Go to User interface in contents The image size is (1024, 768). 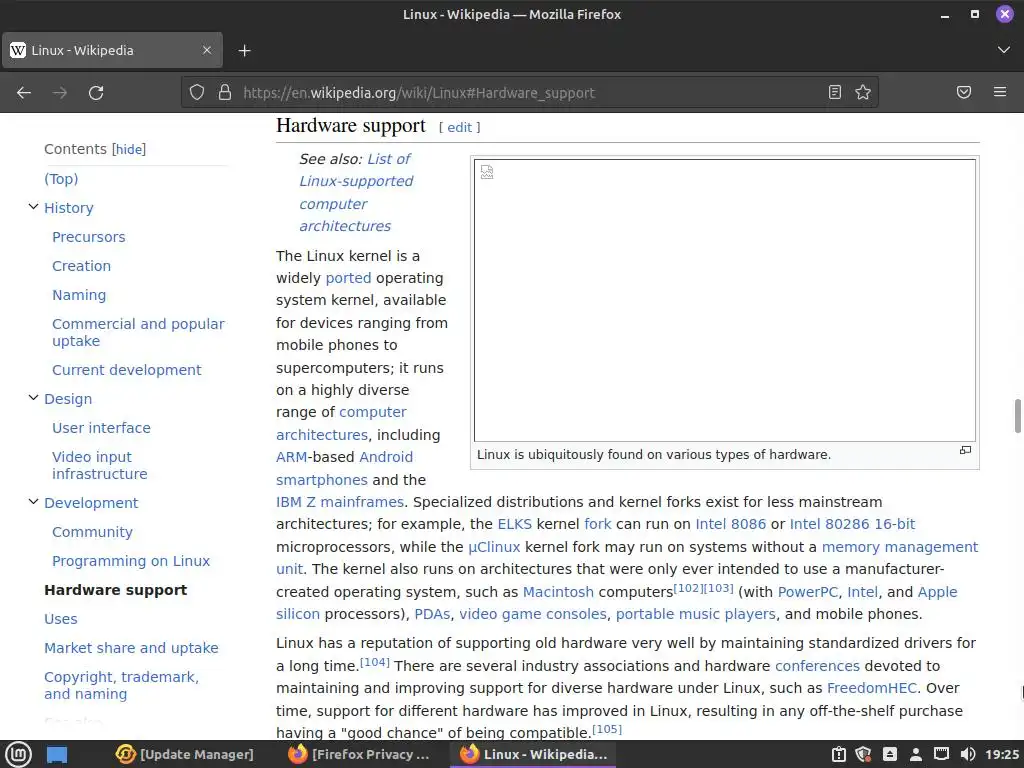[101, 428]
